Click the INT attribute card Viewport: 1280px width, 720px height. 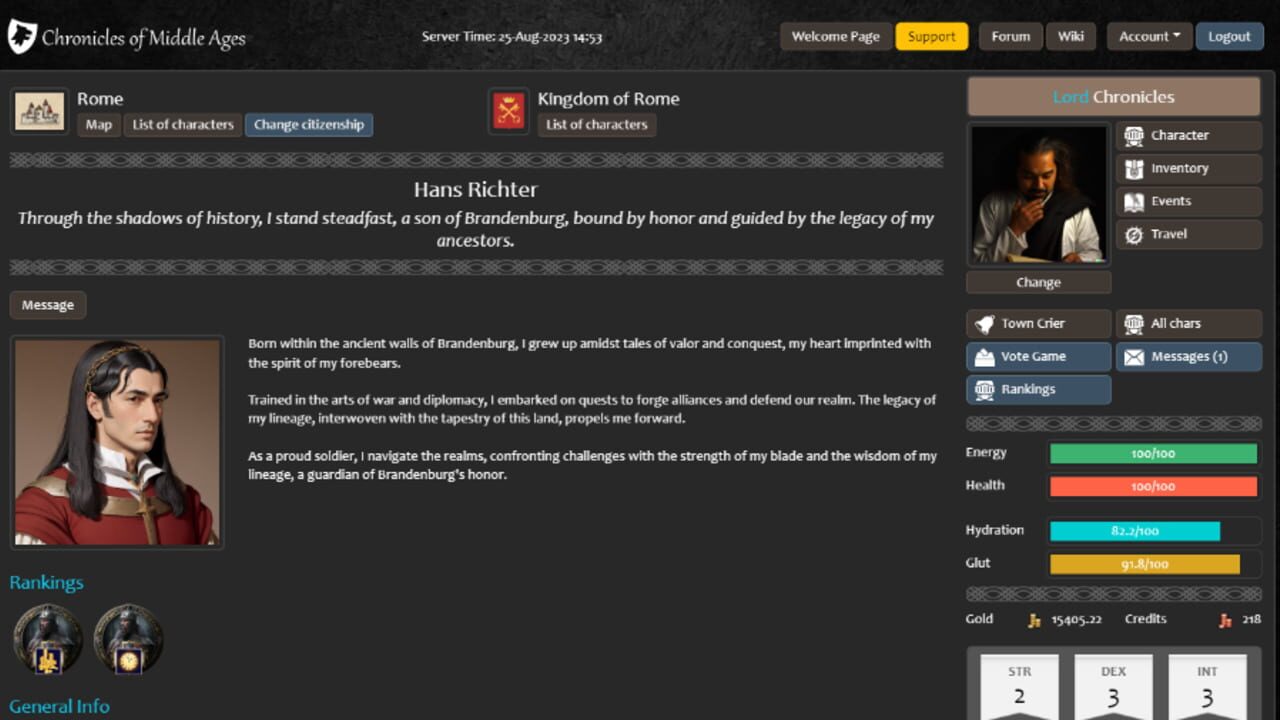[1207, 687]
